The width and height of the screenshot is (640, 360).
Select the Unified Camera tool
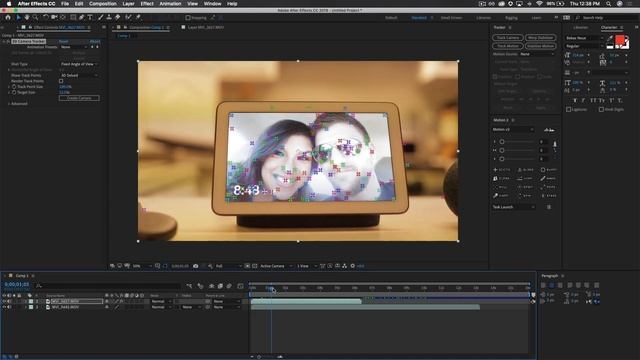[54, 18]
